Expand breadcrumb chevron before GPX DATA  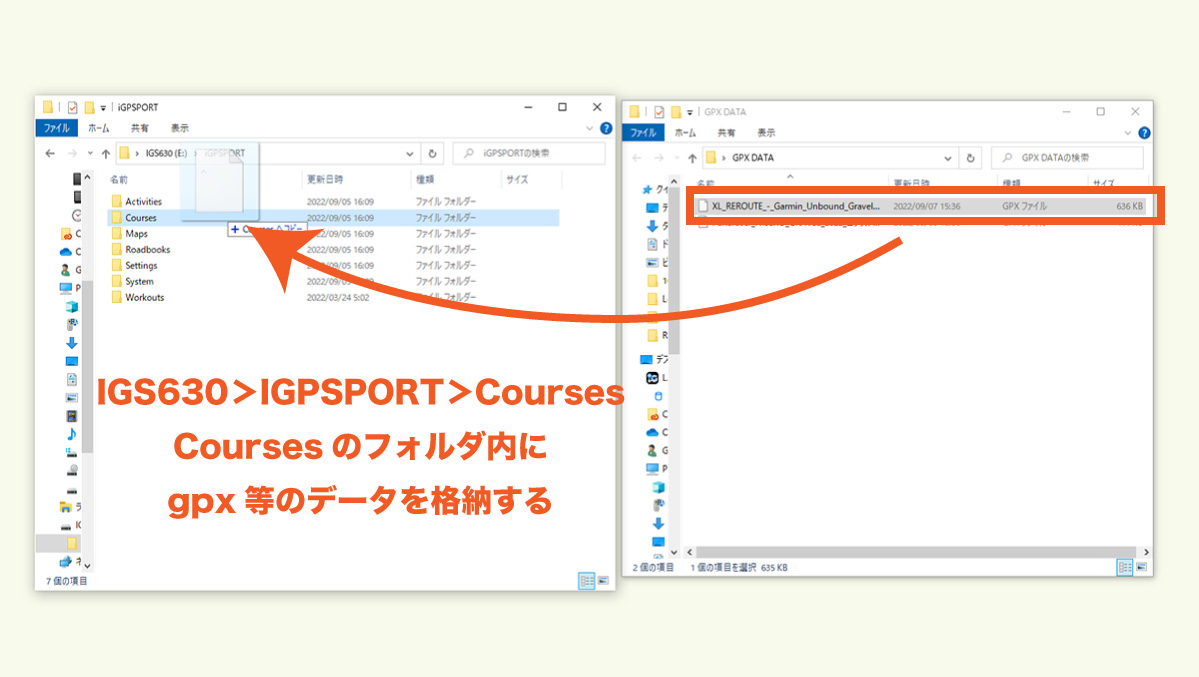tap(724, 158)
